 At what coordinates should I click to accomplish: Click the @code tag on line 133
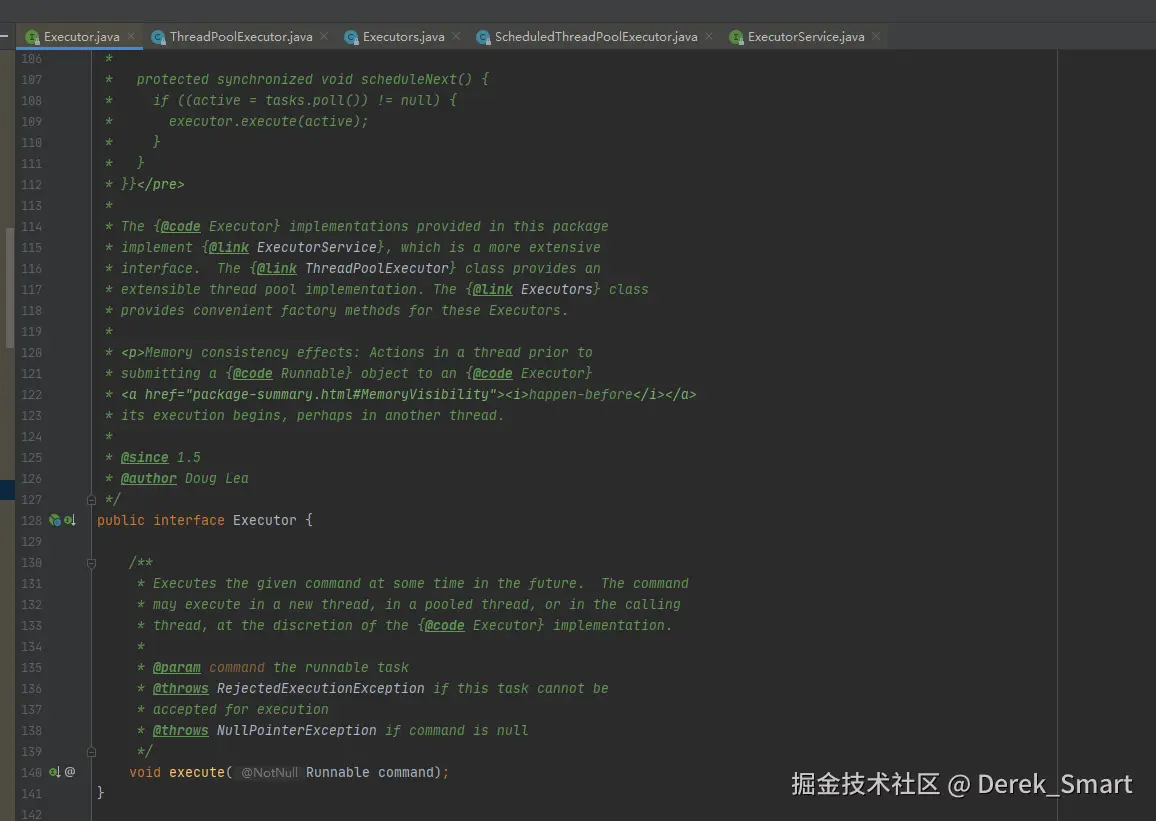click(x=445, y=626)
